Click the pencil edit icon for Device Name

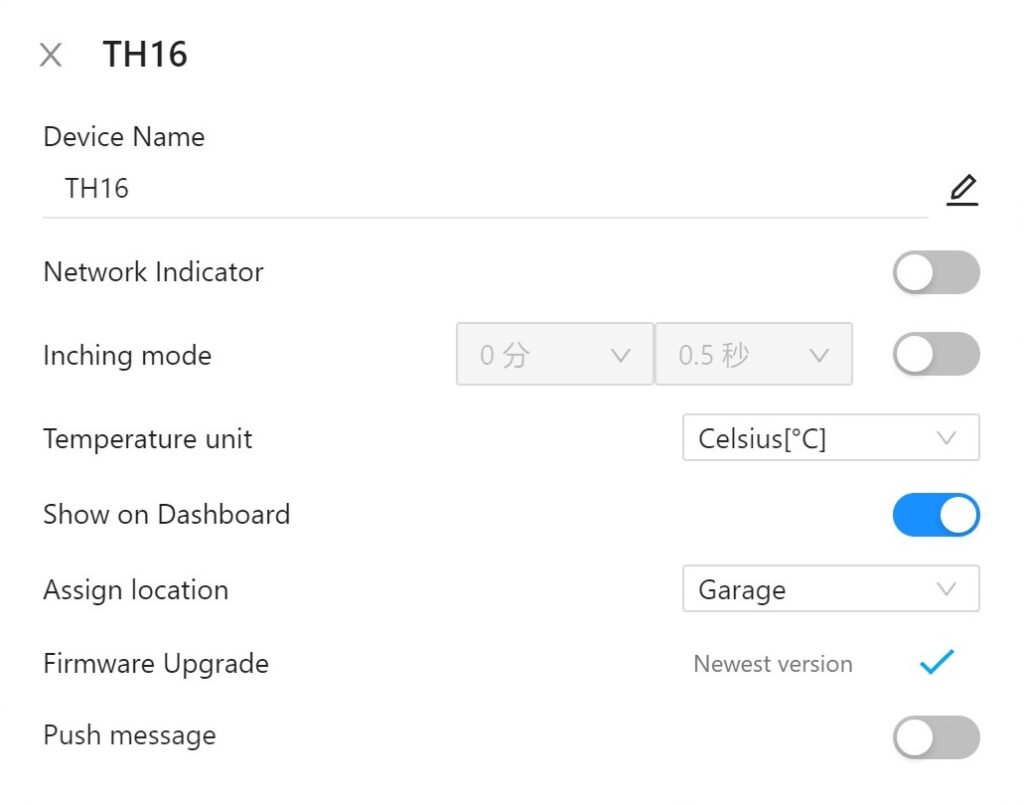tap(962, 189)
